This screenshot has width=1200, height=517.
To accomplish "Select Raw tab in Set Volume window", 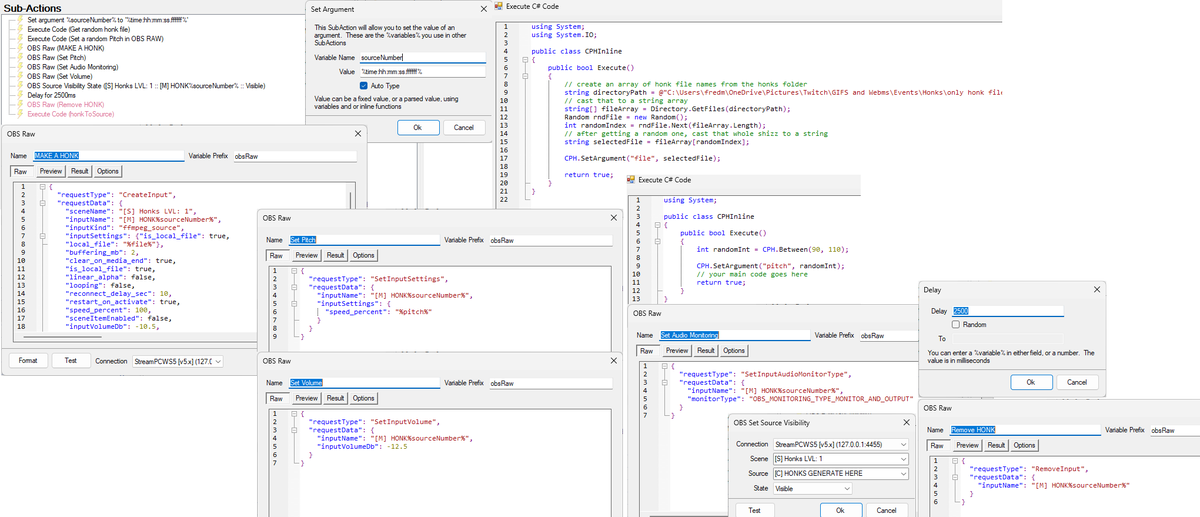I will click(x=277, y=398).
